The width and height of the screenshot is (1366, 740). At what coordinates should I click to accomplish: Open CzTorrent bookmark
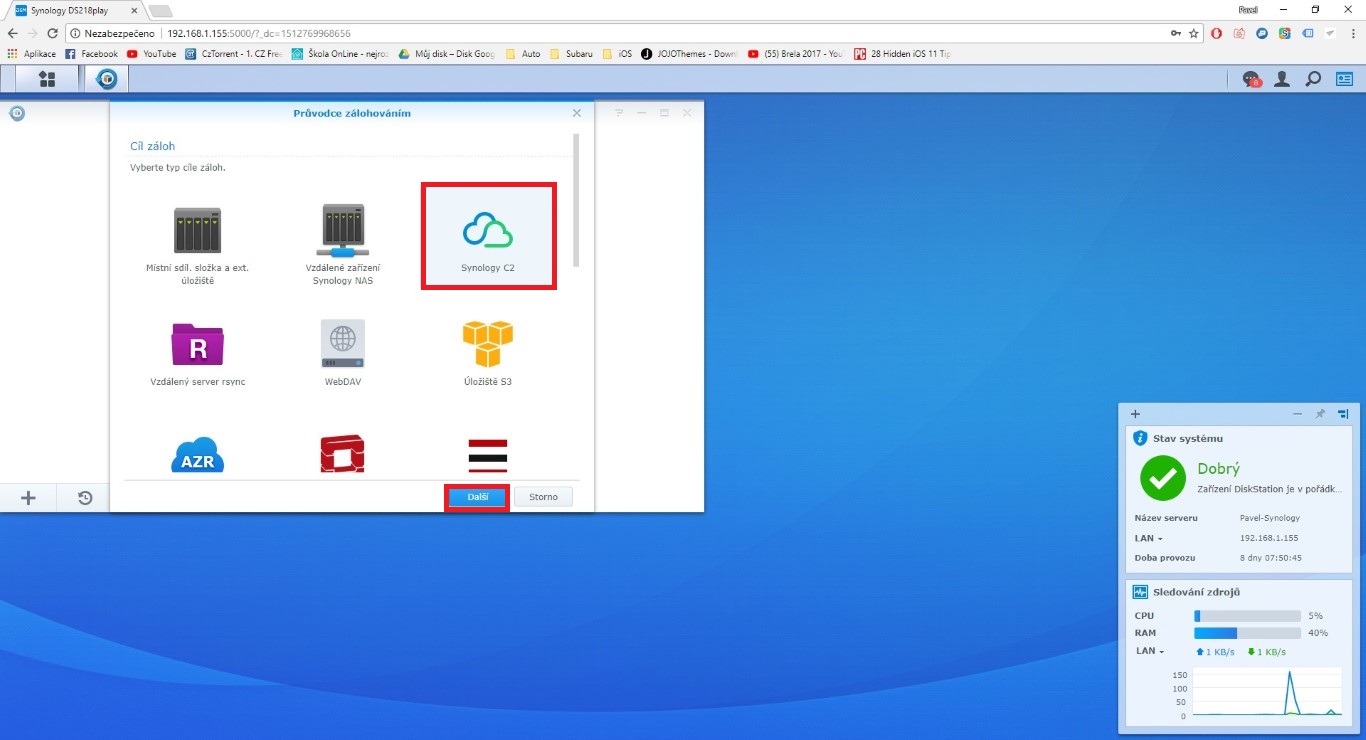(235, 54)
